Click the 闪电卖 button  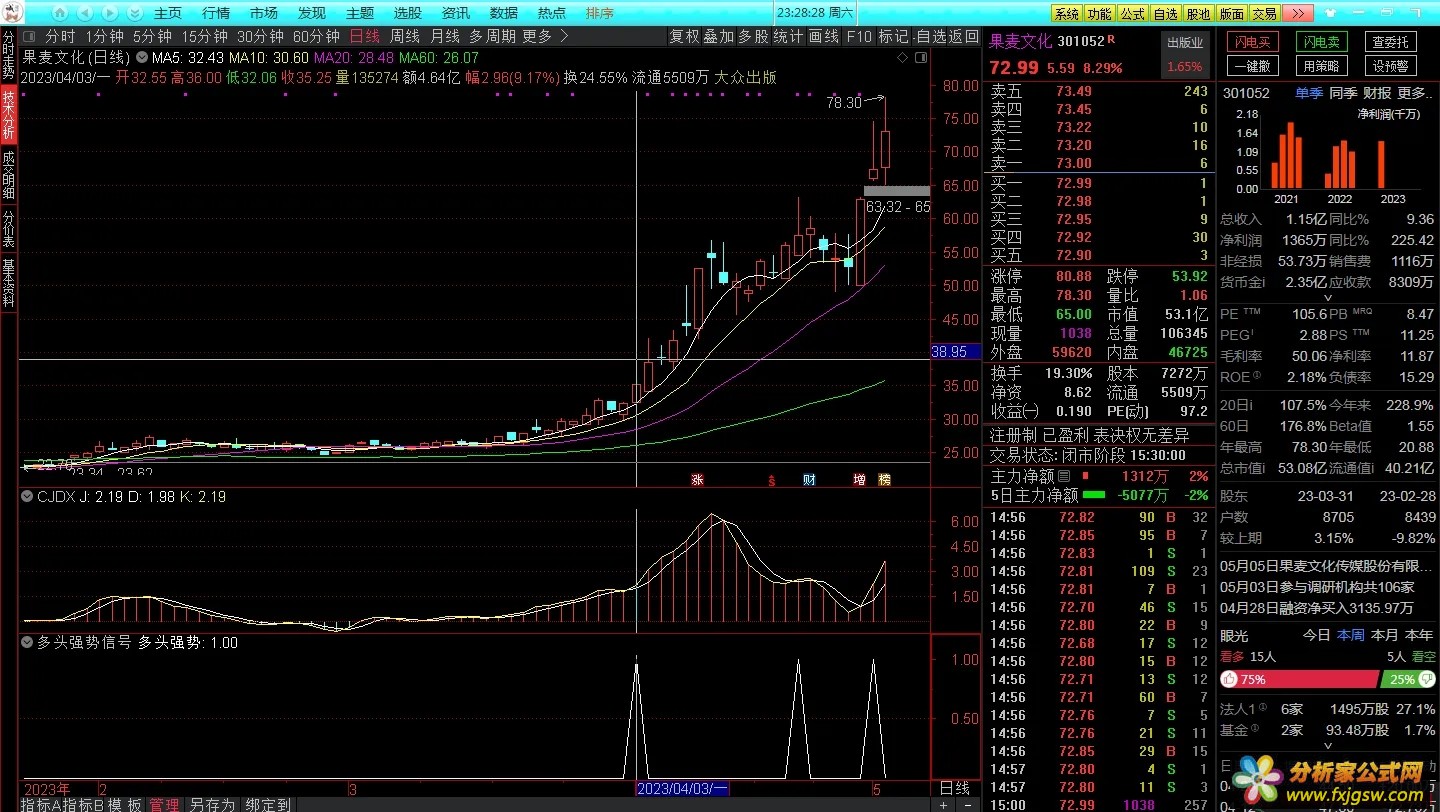click(1321, 42)
